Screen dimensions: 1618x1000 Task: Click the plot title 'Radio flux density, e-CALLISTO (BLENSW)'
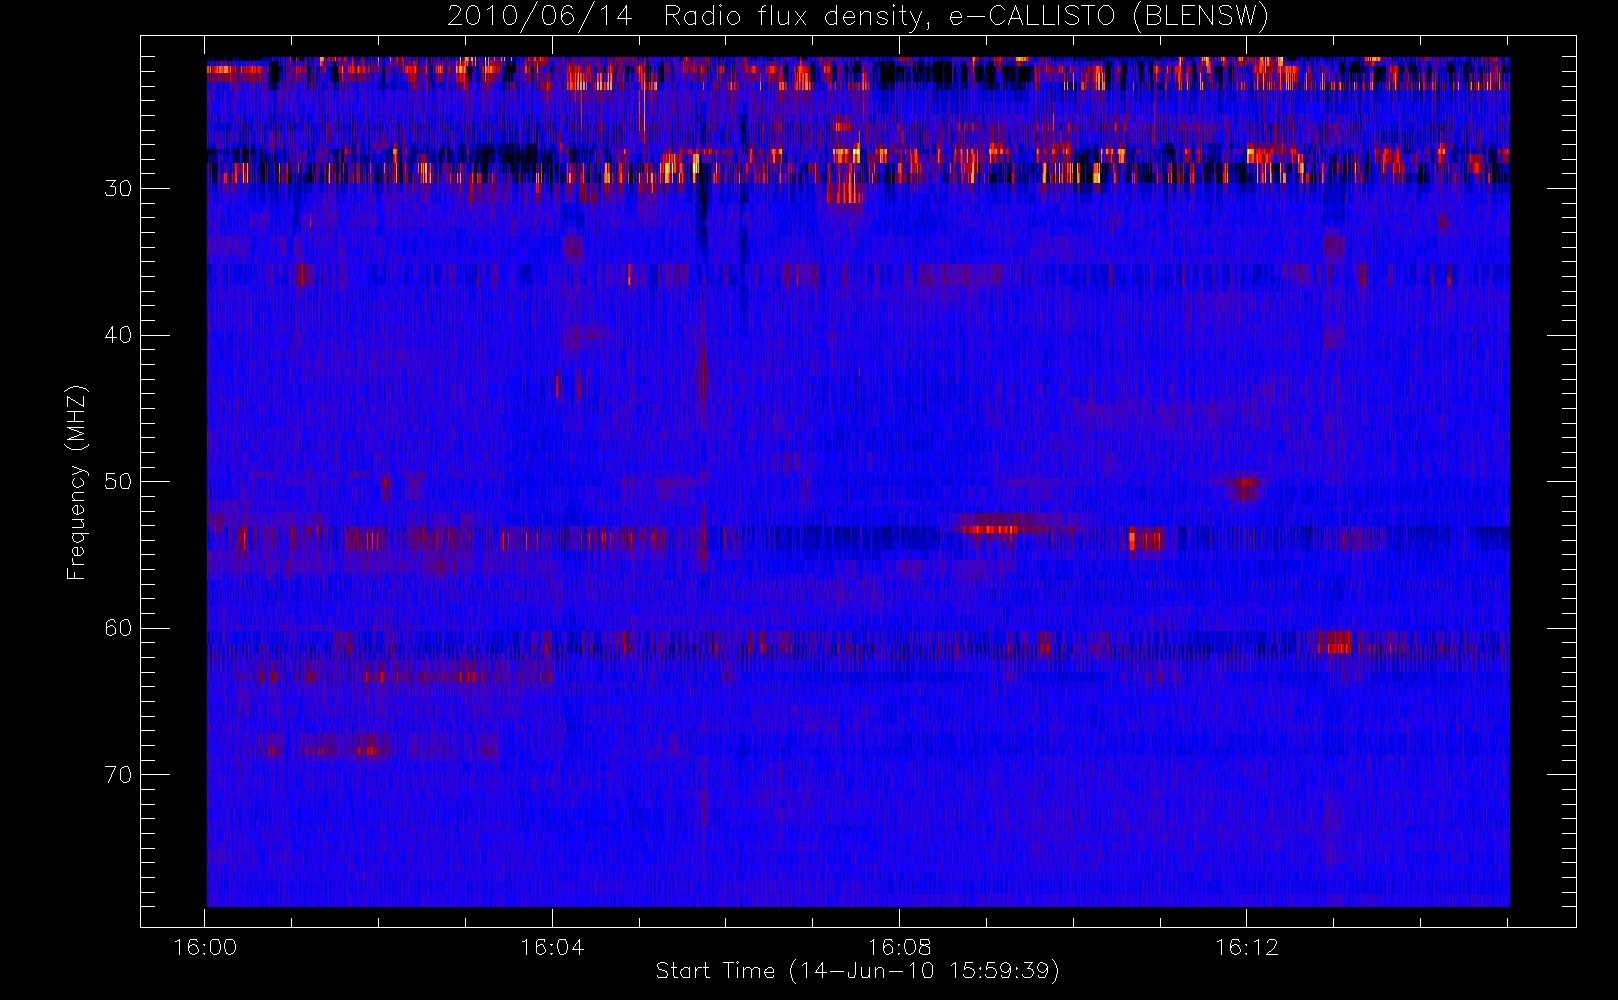[966, 17]
